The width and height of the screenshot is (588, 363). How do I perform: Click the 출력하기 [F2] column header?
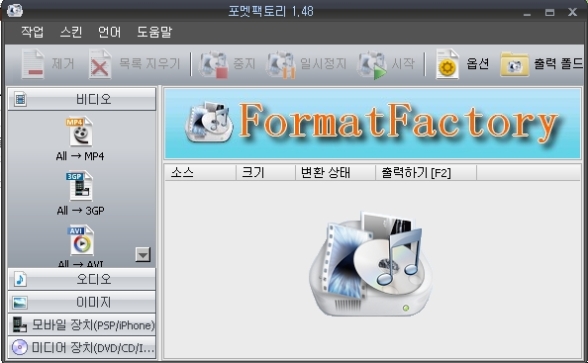click(426, 172)
